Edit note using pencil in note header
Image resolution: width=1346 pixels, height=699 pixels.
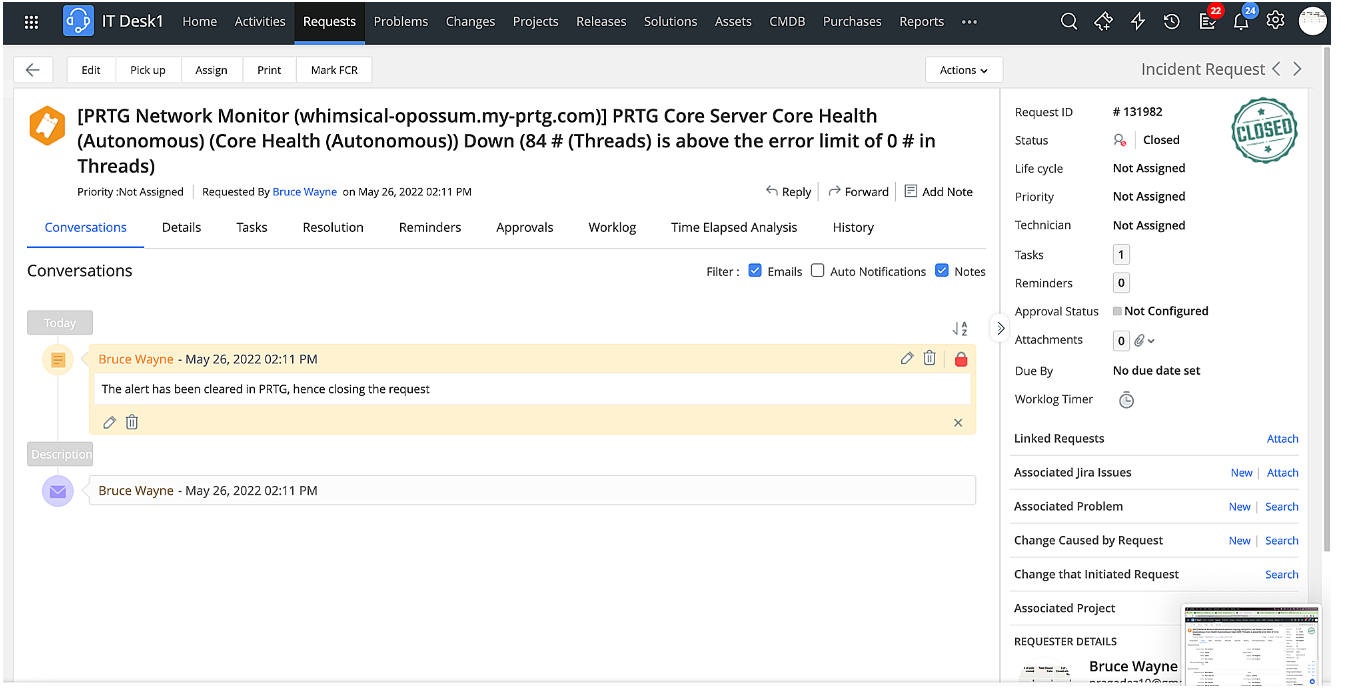click(x=907, y=358)
